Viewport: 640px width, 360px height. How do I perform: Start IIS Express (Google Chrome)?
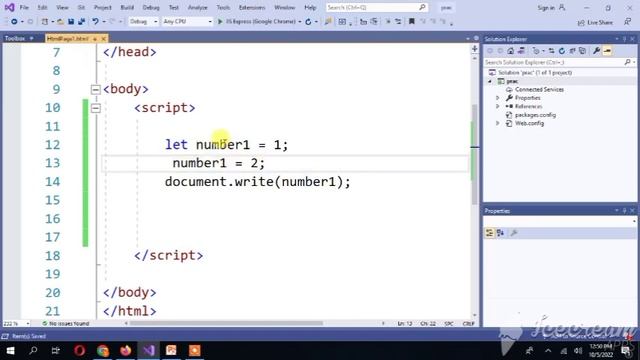click(x=256, y=22)
